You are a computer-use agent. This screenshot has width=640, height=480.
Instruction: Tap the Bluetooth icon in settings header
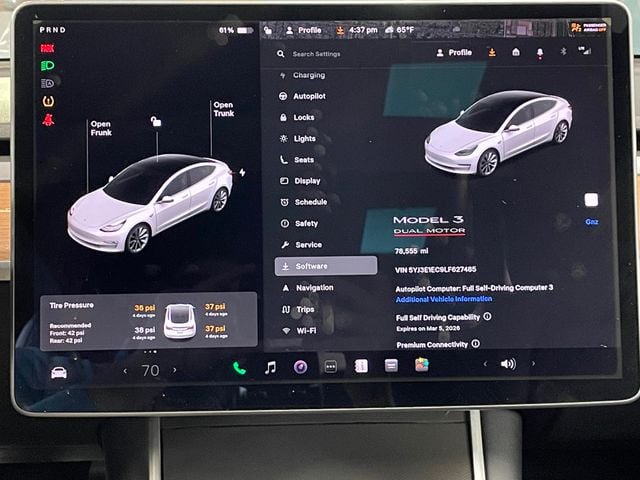point(562,52)
